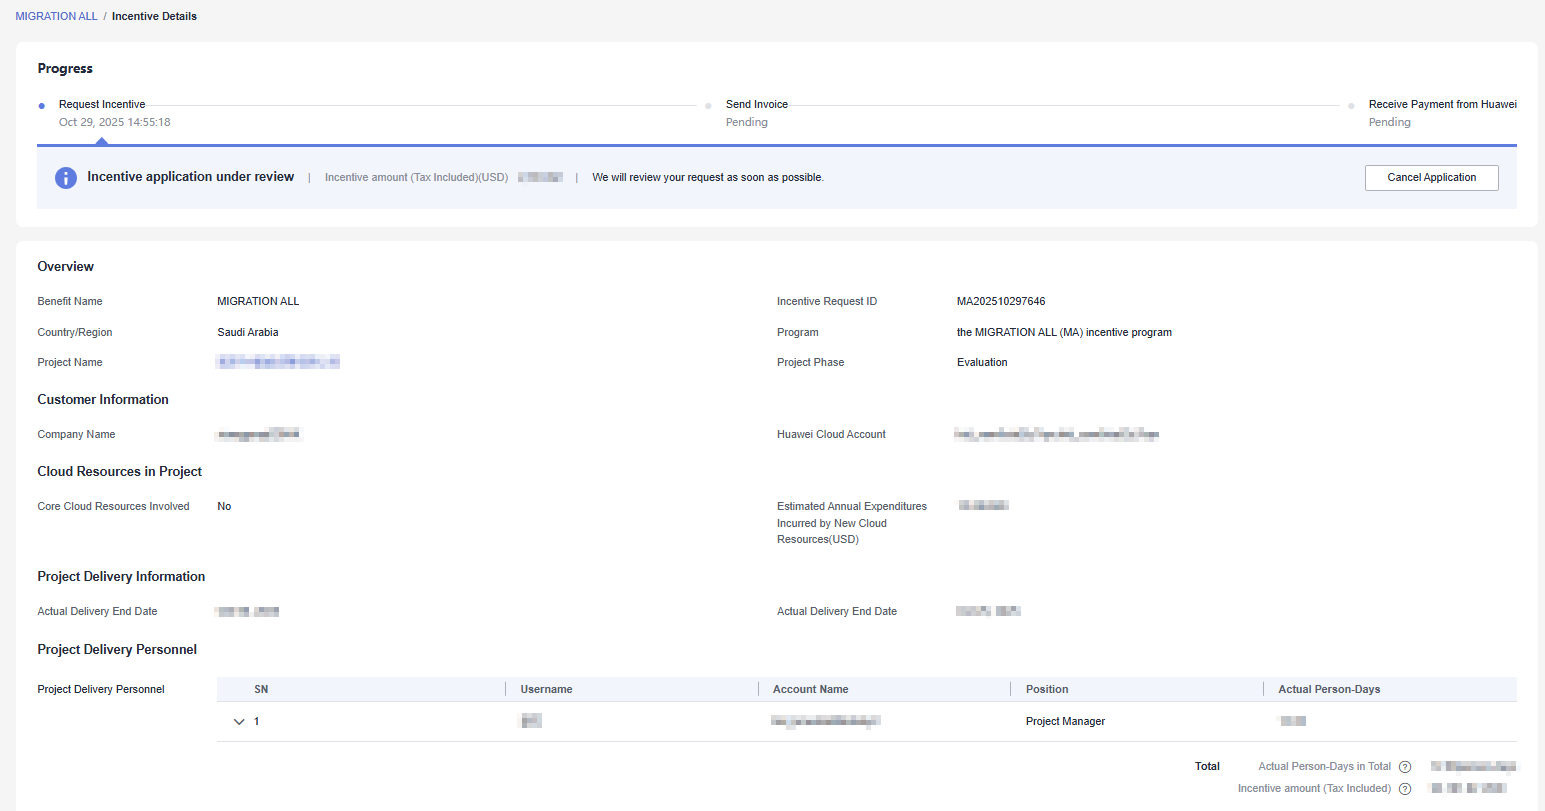Click the SN column header
Image resolution: width=1545 pixels, height=811 pixels.
(x=261, y=689)
